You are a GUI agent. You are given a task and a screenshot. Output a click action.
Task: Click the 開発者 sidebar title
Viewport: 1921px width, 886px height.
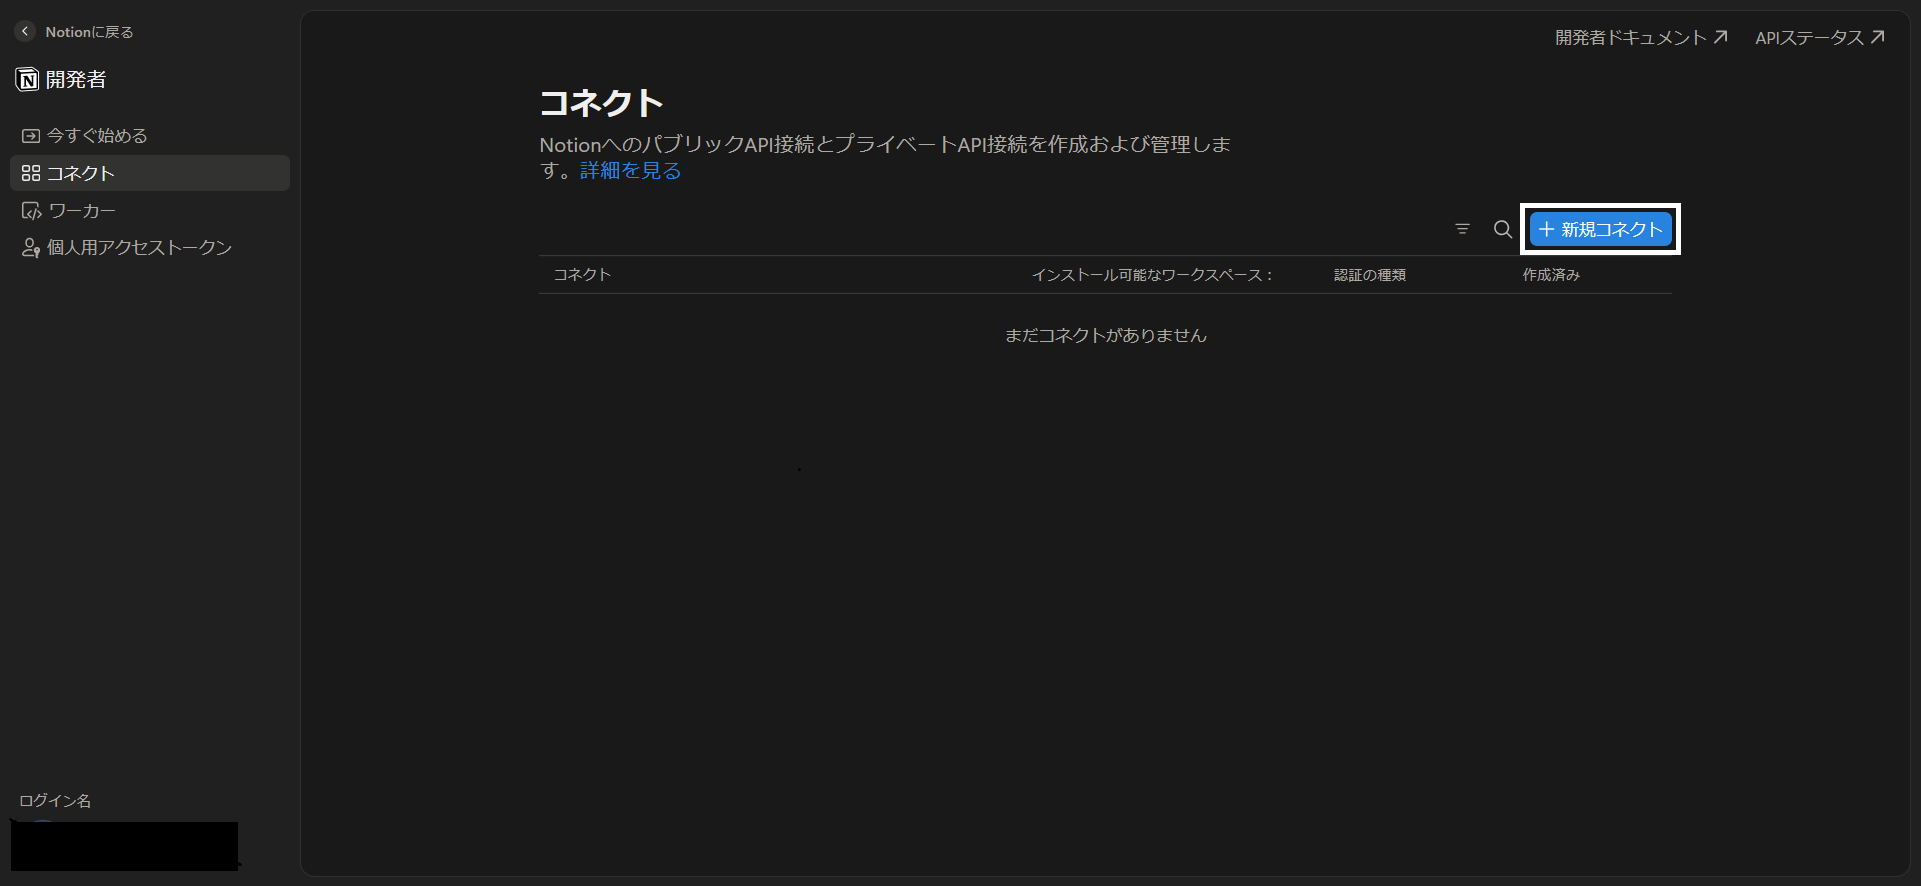click(76, 80)
